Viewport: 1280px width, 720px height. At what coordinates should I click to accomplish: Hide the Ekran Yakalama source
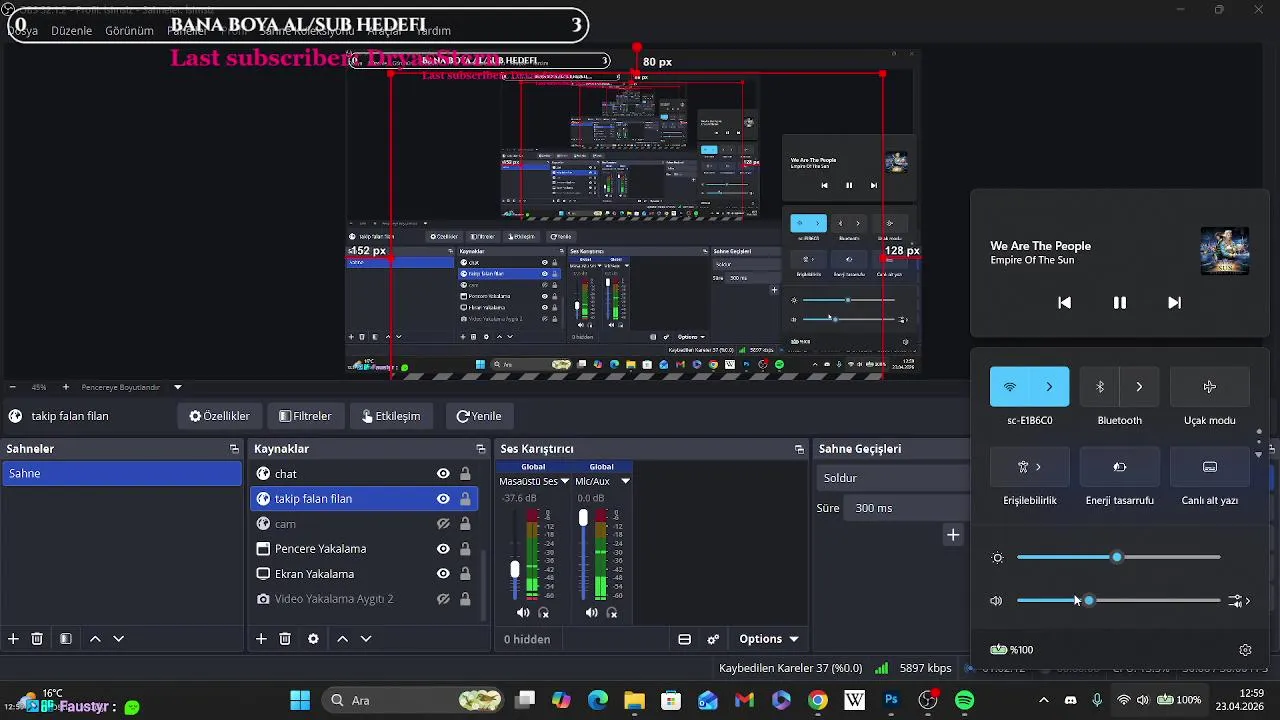click(443, 574)
